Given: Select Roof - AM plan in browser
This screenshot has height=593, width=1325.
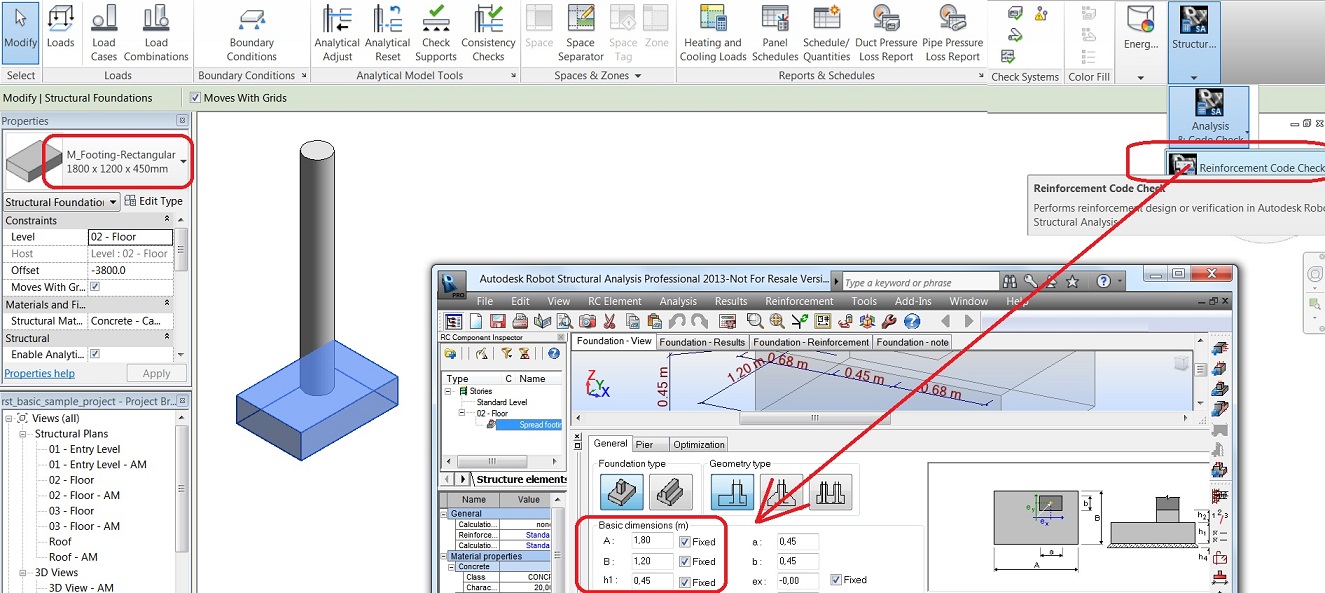Looking at the screenshot, I should [74, 557].
